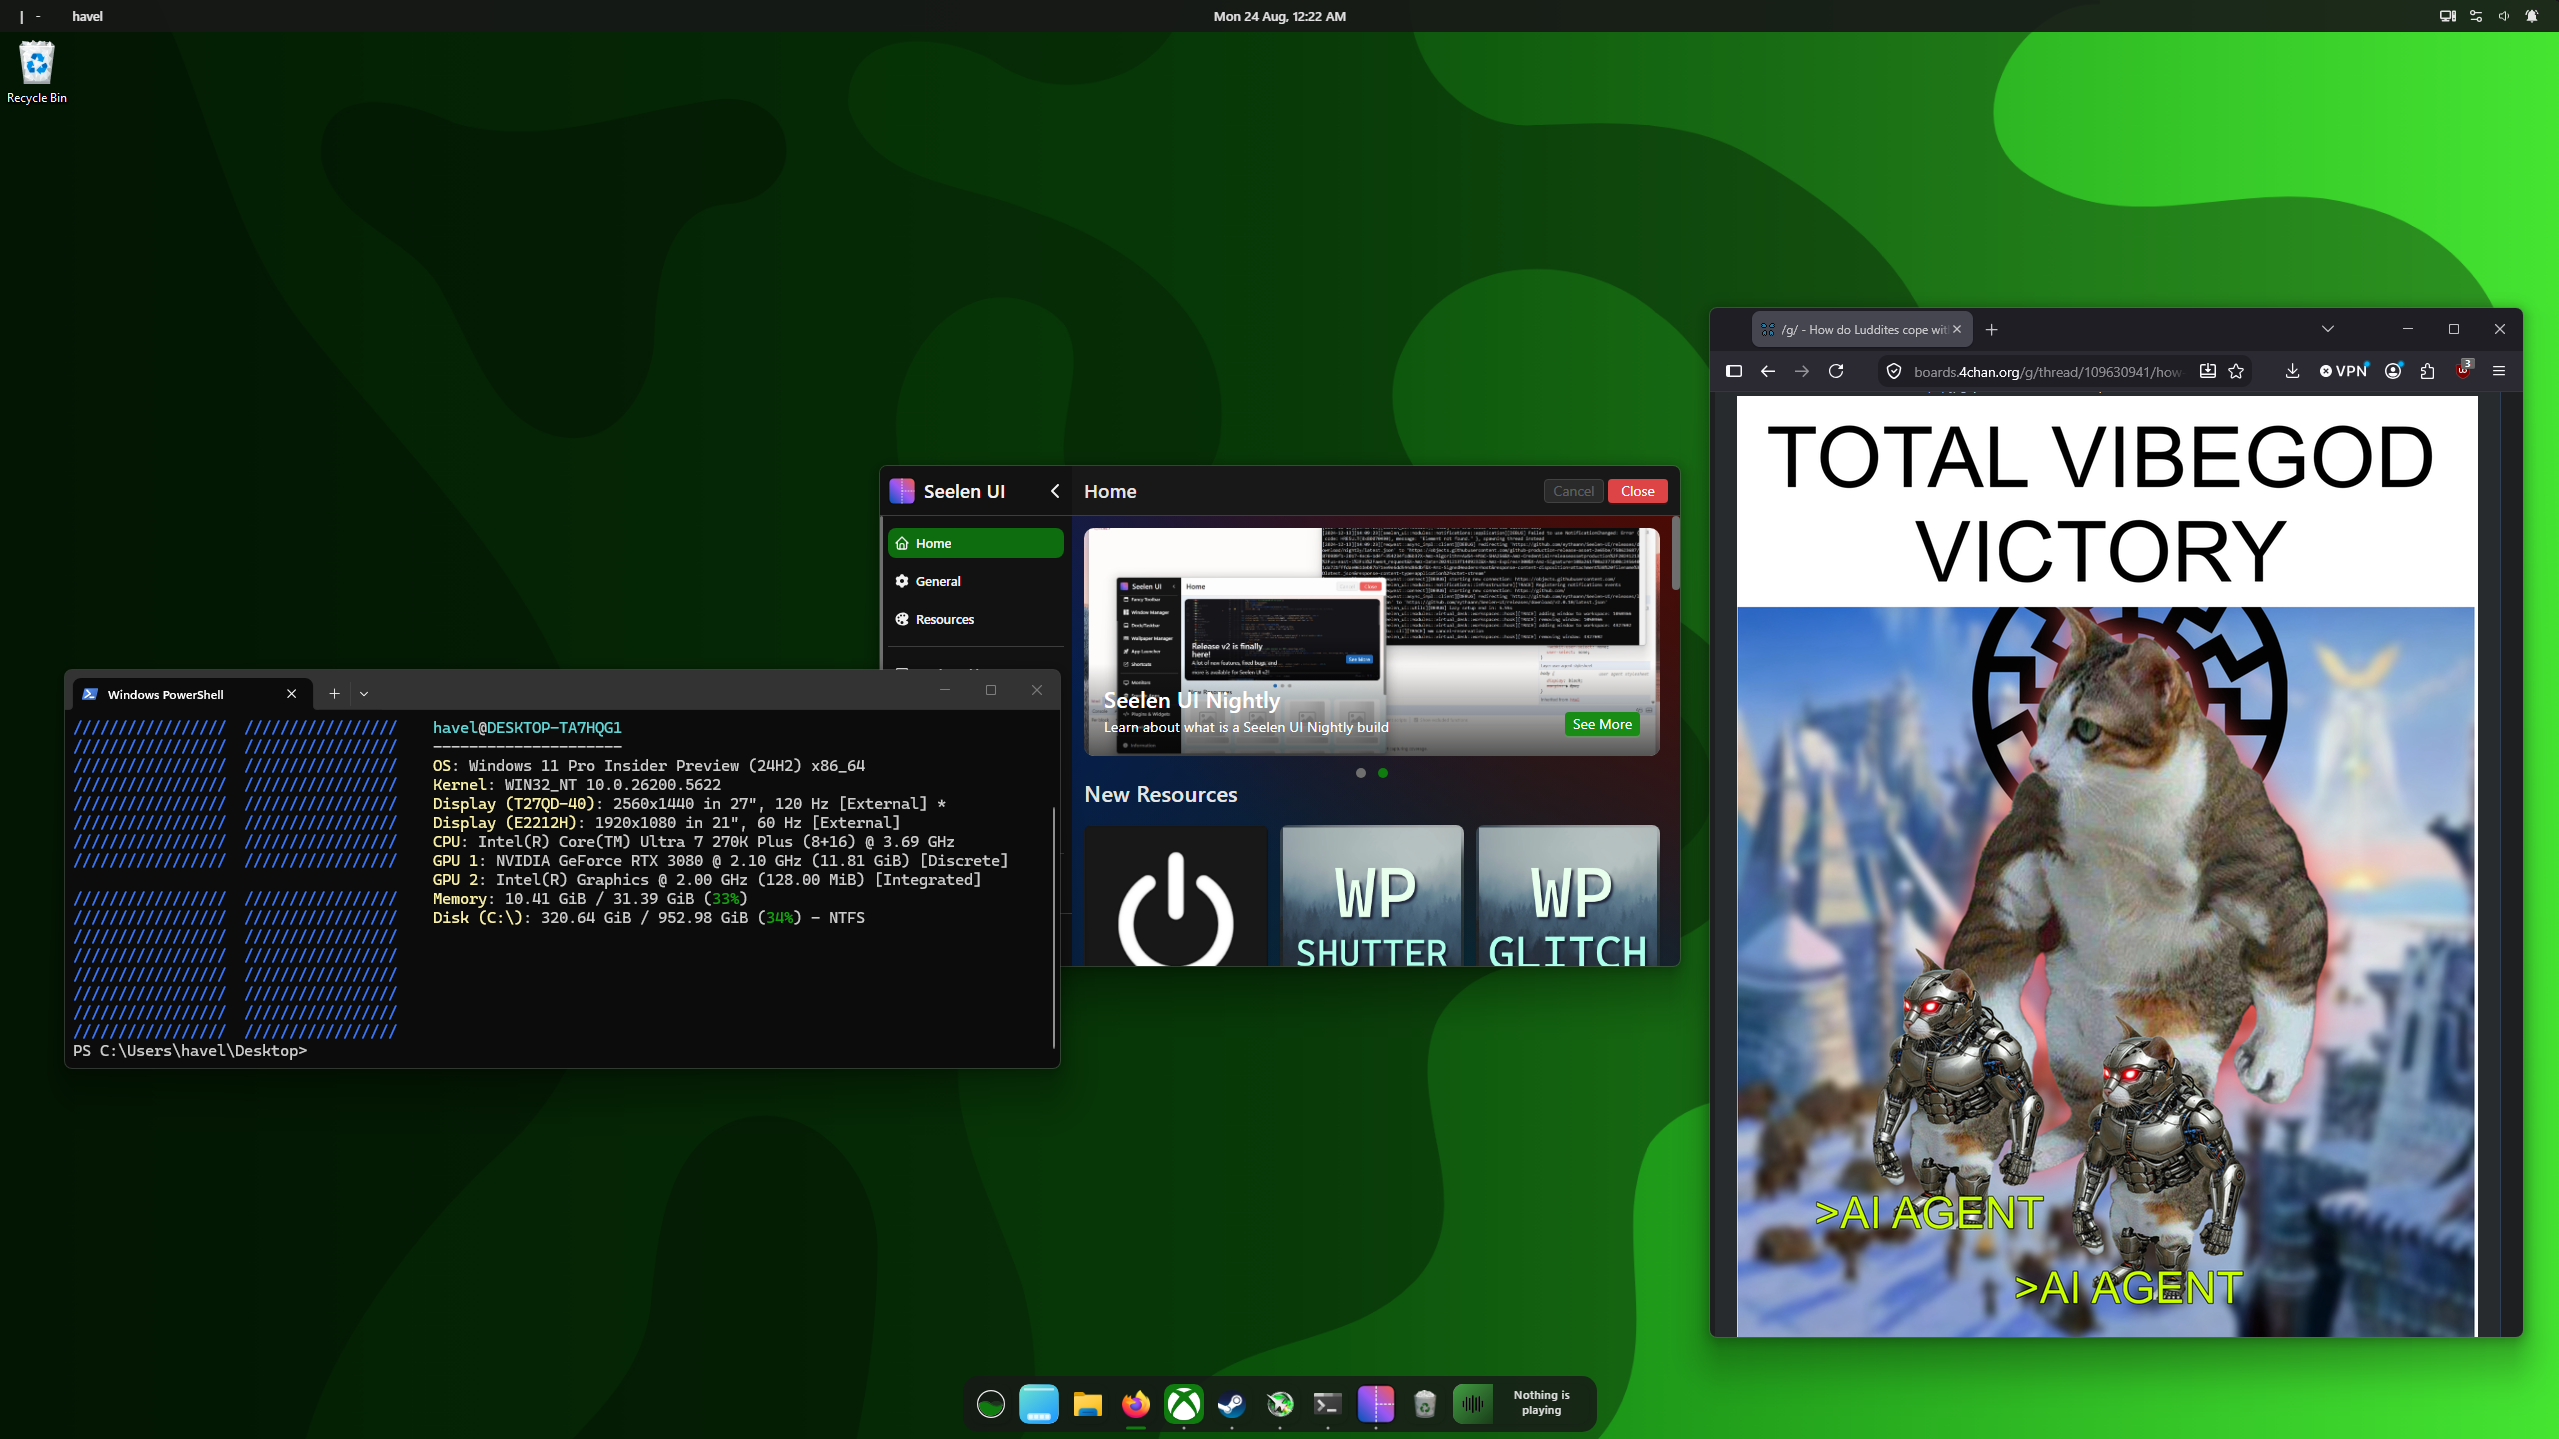2559x1439 pixels.
Task: Toggle Firefox sidebar button
Action: click(x=1734, y=371)
